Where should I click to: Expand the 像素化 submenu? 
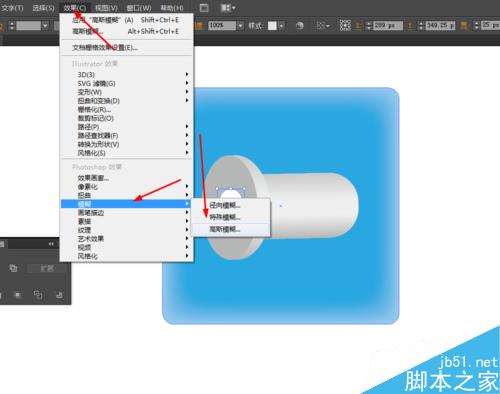coord(126,187)
